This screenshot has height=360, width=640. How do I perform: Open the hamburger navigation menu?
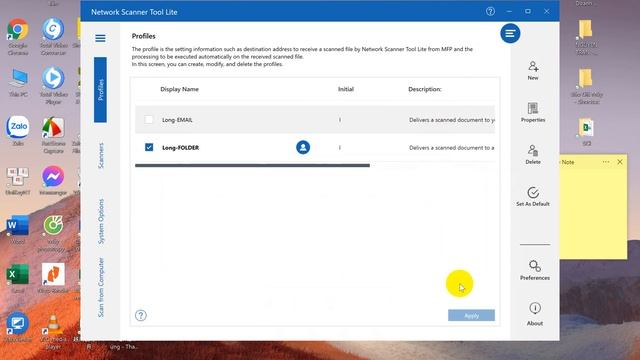point(100,38)
